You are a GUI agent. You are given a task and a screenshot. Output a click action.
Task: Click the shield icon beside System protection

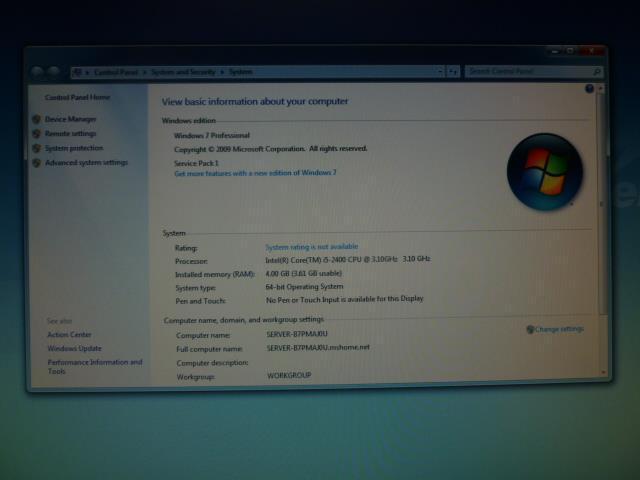coord(36,148)
